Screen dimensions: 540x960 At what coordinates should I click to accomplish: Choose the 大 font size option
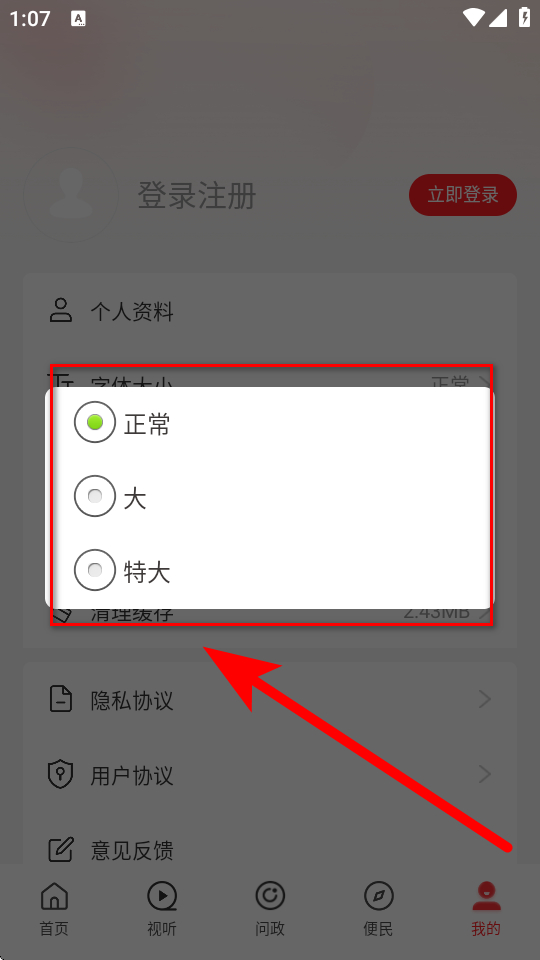click(x=95, y=497)
